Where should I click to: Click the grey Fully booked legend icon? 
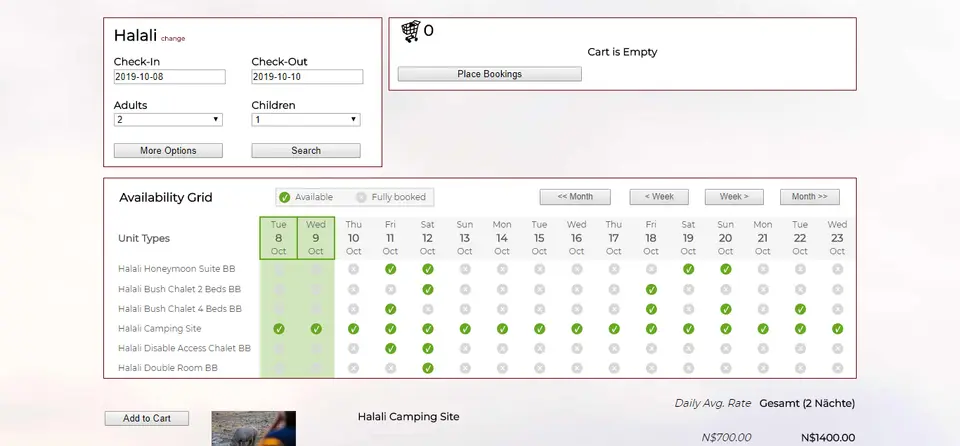(x=361, y=197)
